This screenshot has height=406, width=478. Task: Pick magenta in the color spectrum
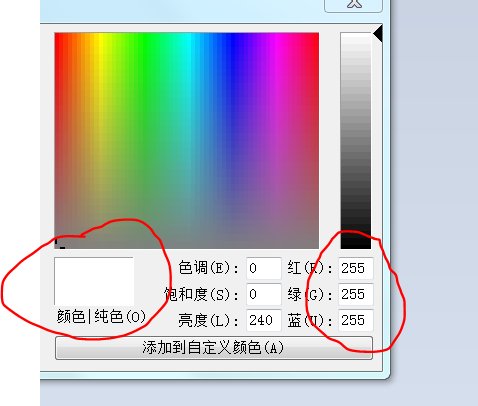tap(275, 37)
